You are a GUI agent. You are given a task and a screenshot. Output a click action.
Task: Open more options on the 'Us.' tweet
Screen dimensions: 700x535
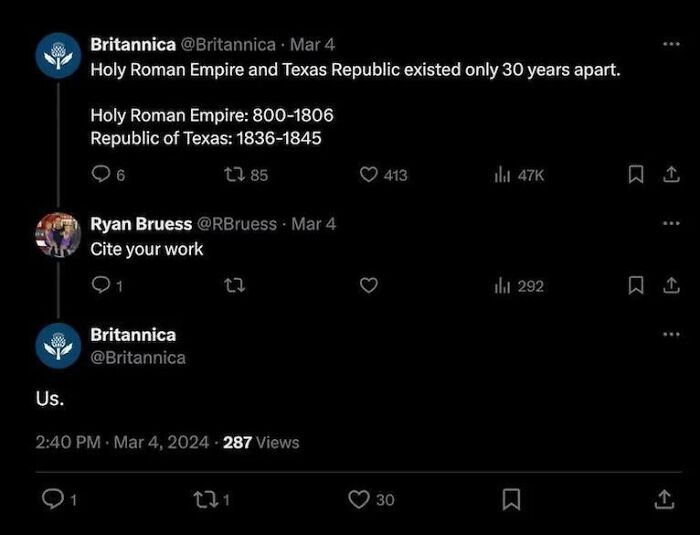(x=671, y=334)
